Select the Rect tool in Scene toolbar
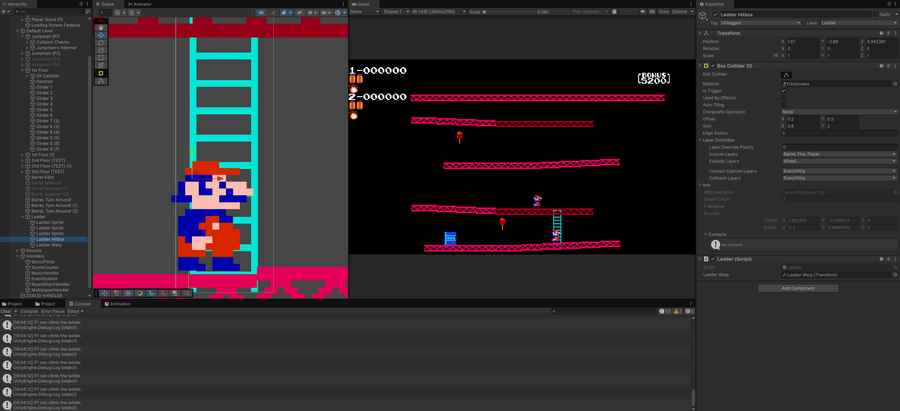 pos(101,57)
